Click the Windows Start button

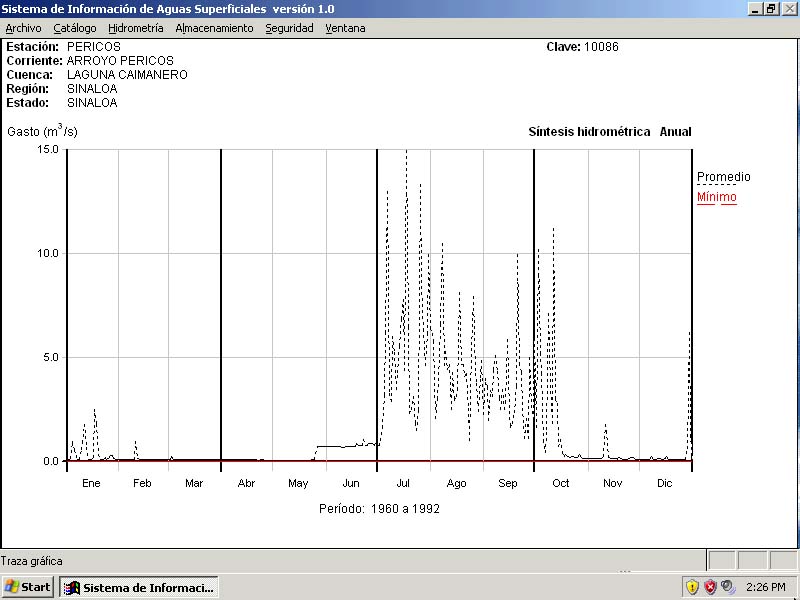pyautogui.click(x=28, y=587)
